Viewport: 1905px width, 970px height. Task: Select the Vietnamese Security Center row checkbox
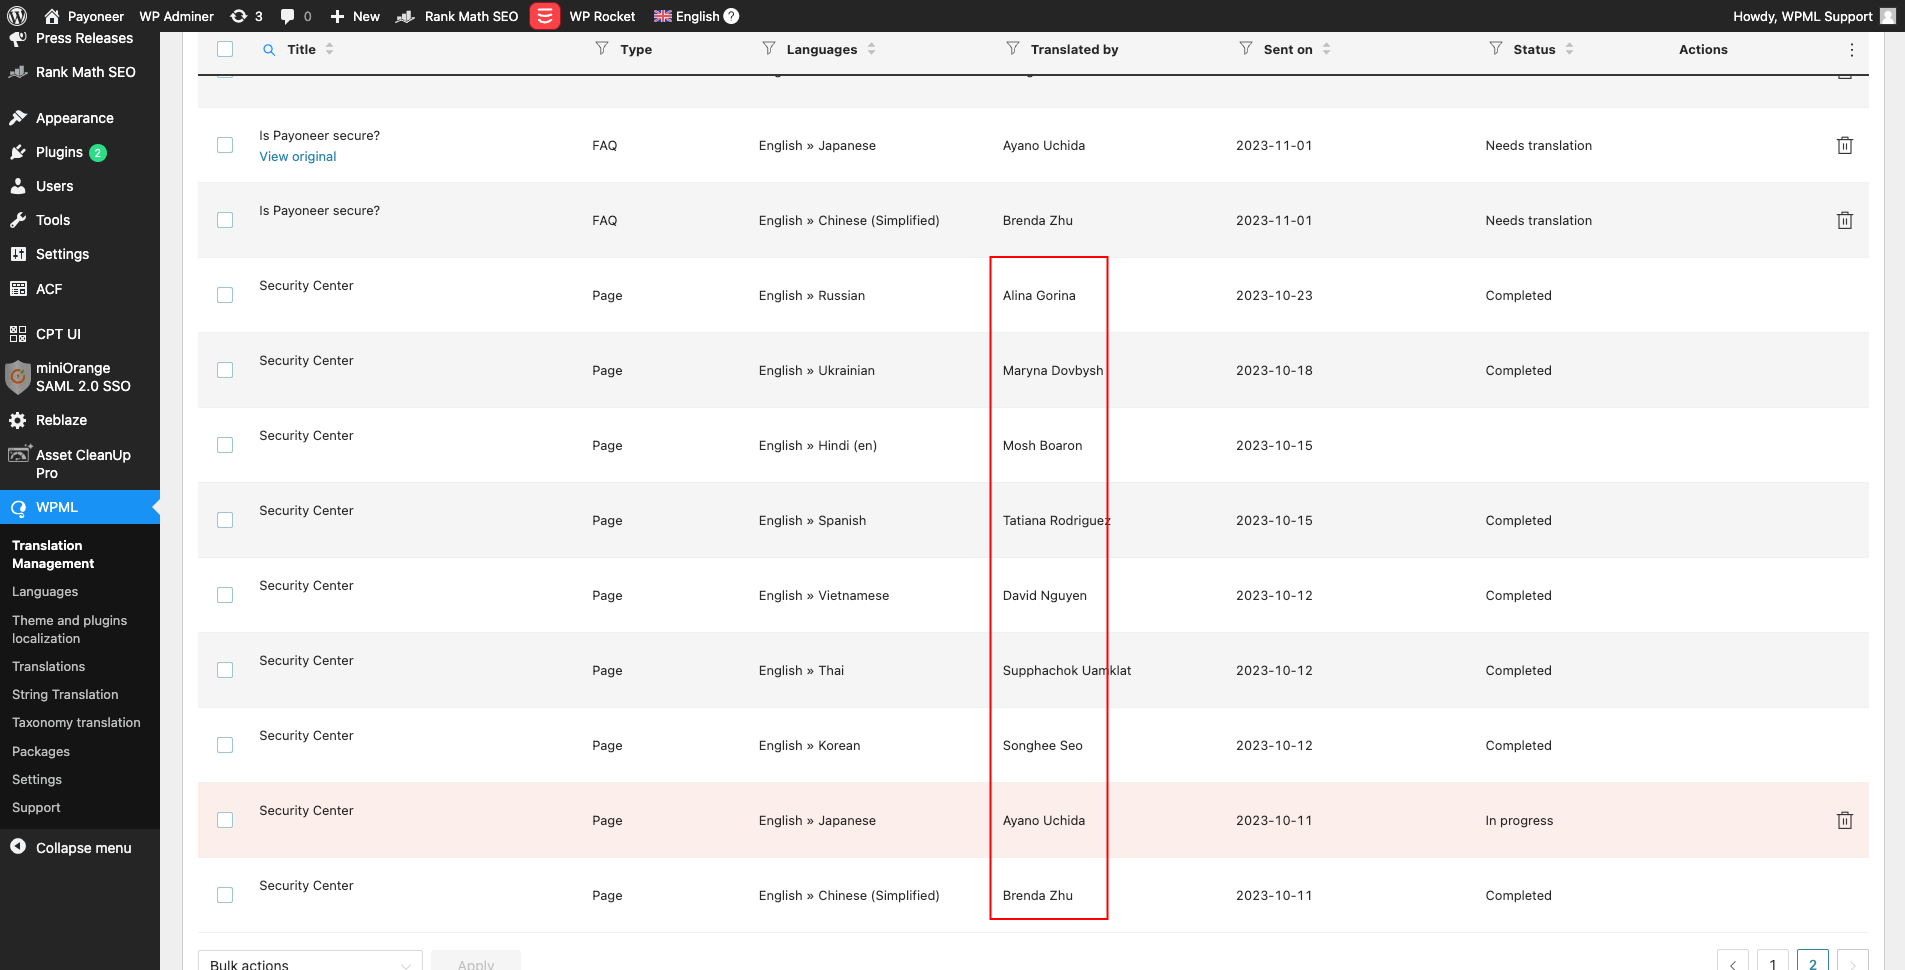click(225, 595)
